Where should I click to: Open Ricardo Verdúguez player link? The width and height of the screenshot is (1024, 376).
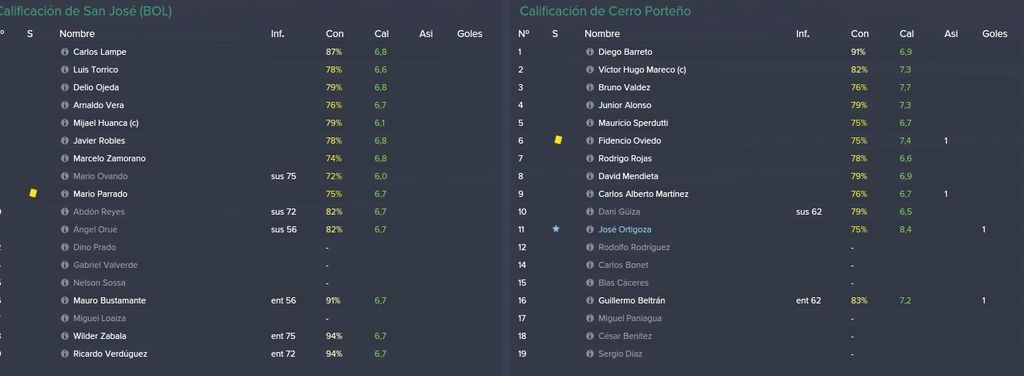[x=110, y=354]
